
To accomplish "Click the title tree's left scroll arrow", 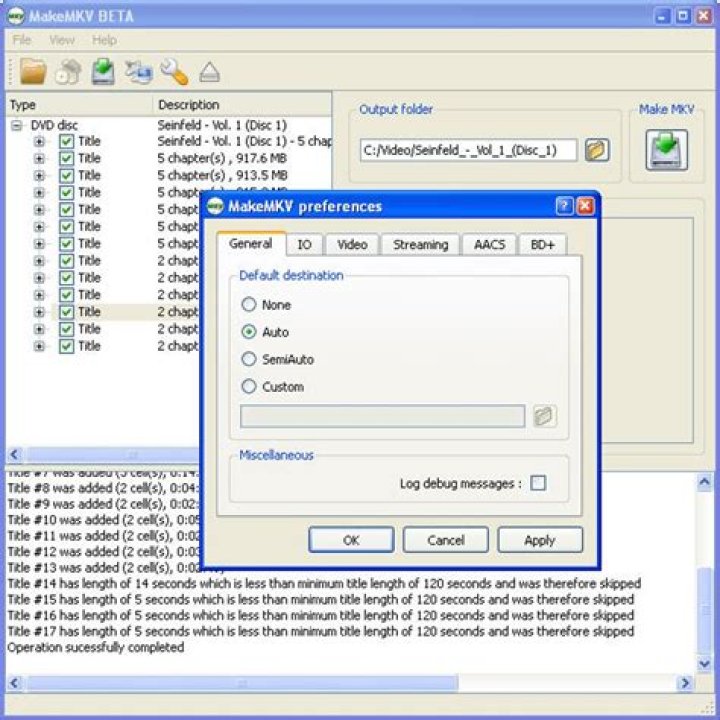I will pos(14,455).
